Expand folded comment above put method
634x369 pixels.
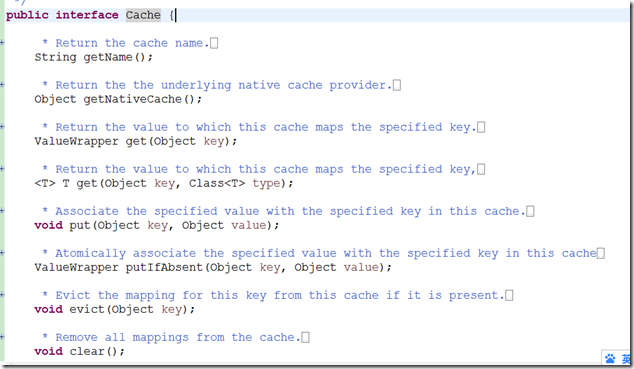2,211
